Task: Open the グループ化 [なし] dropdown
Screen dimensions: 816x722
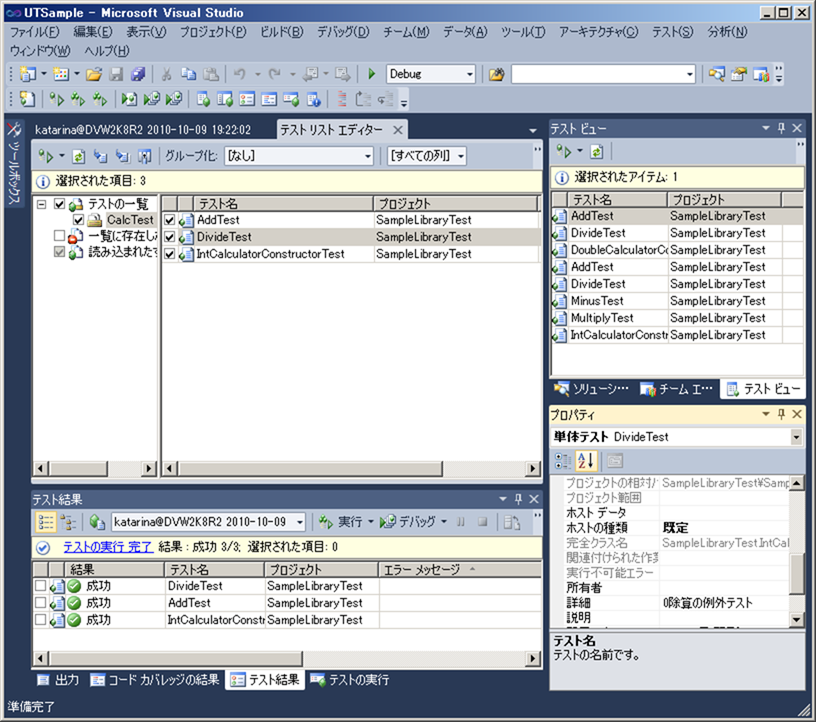Action: click(367, 156)
